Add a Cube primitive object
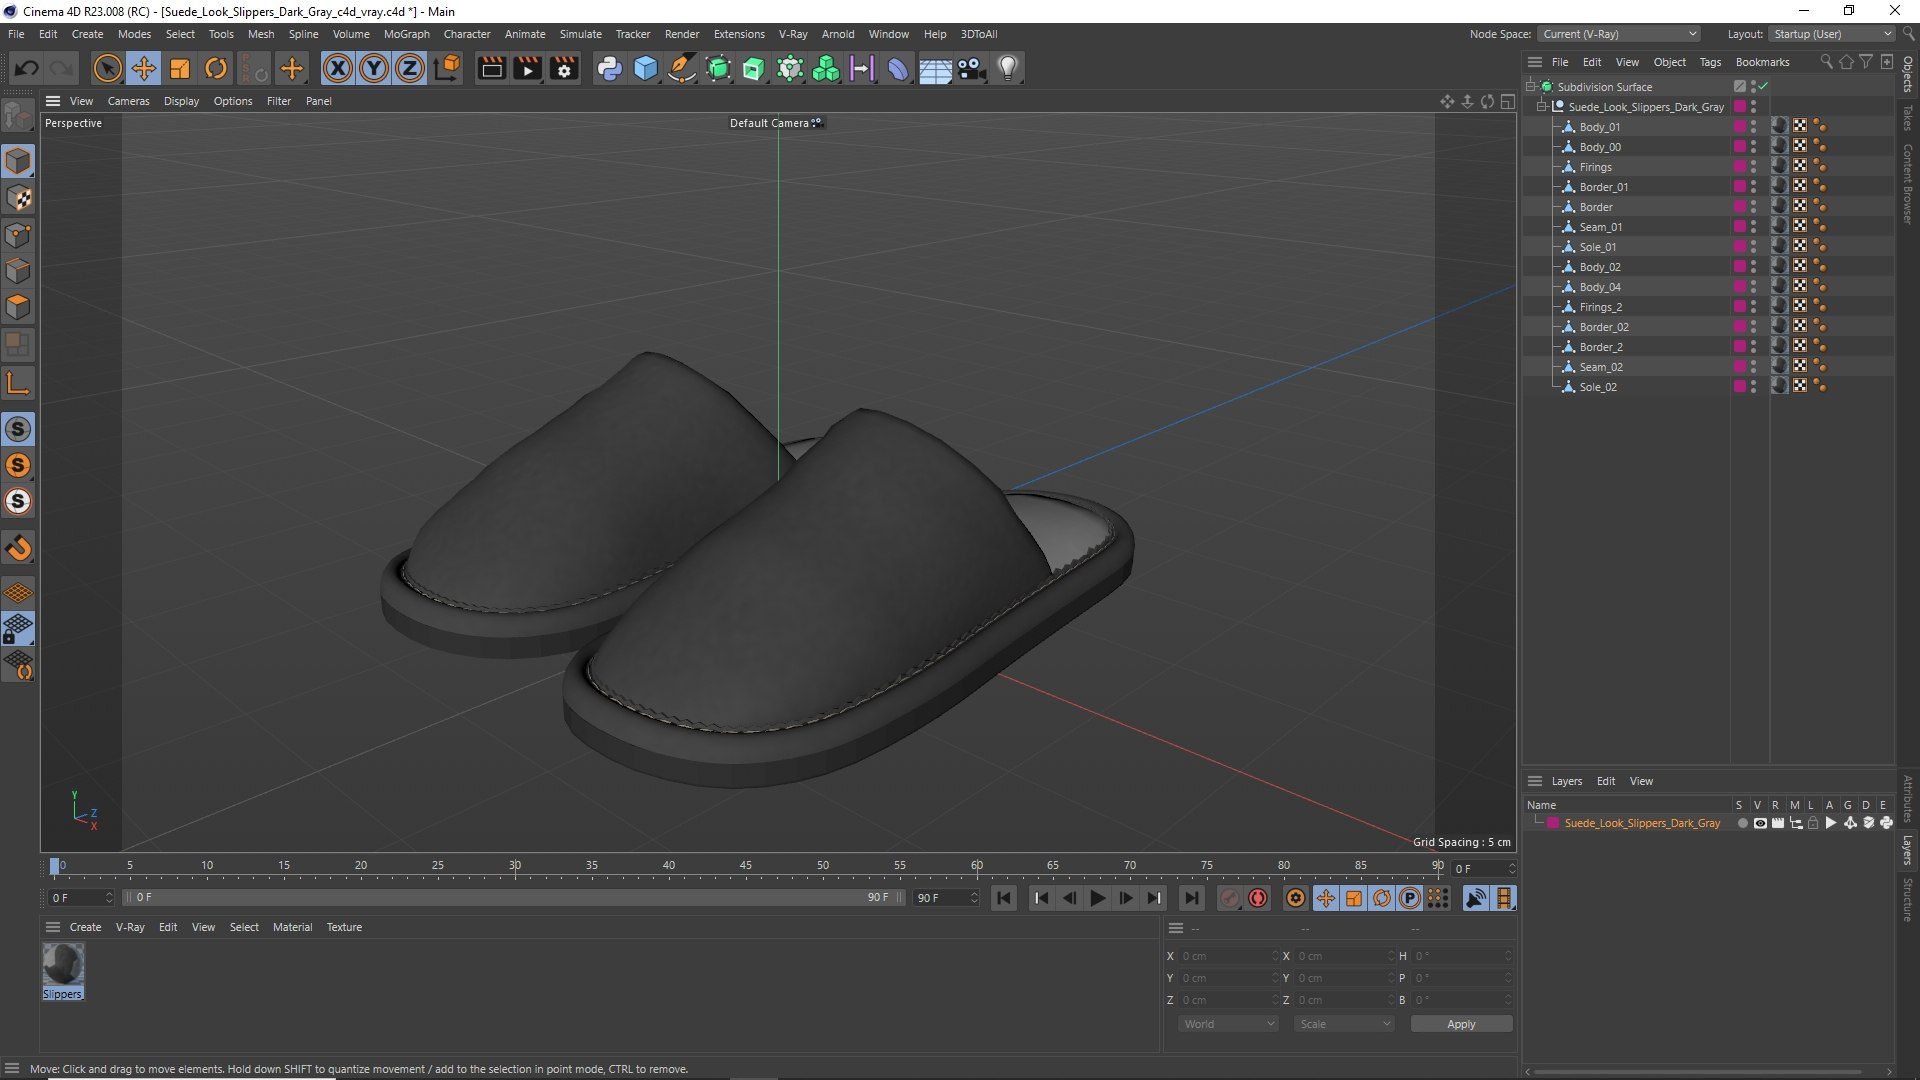The width and height of the screenshot is (1920, 1080). tap(646, 68)
